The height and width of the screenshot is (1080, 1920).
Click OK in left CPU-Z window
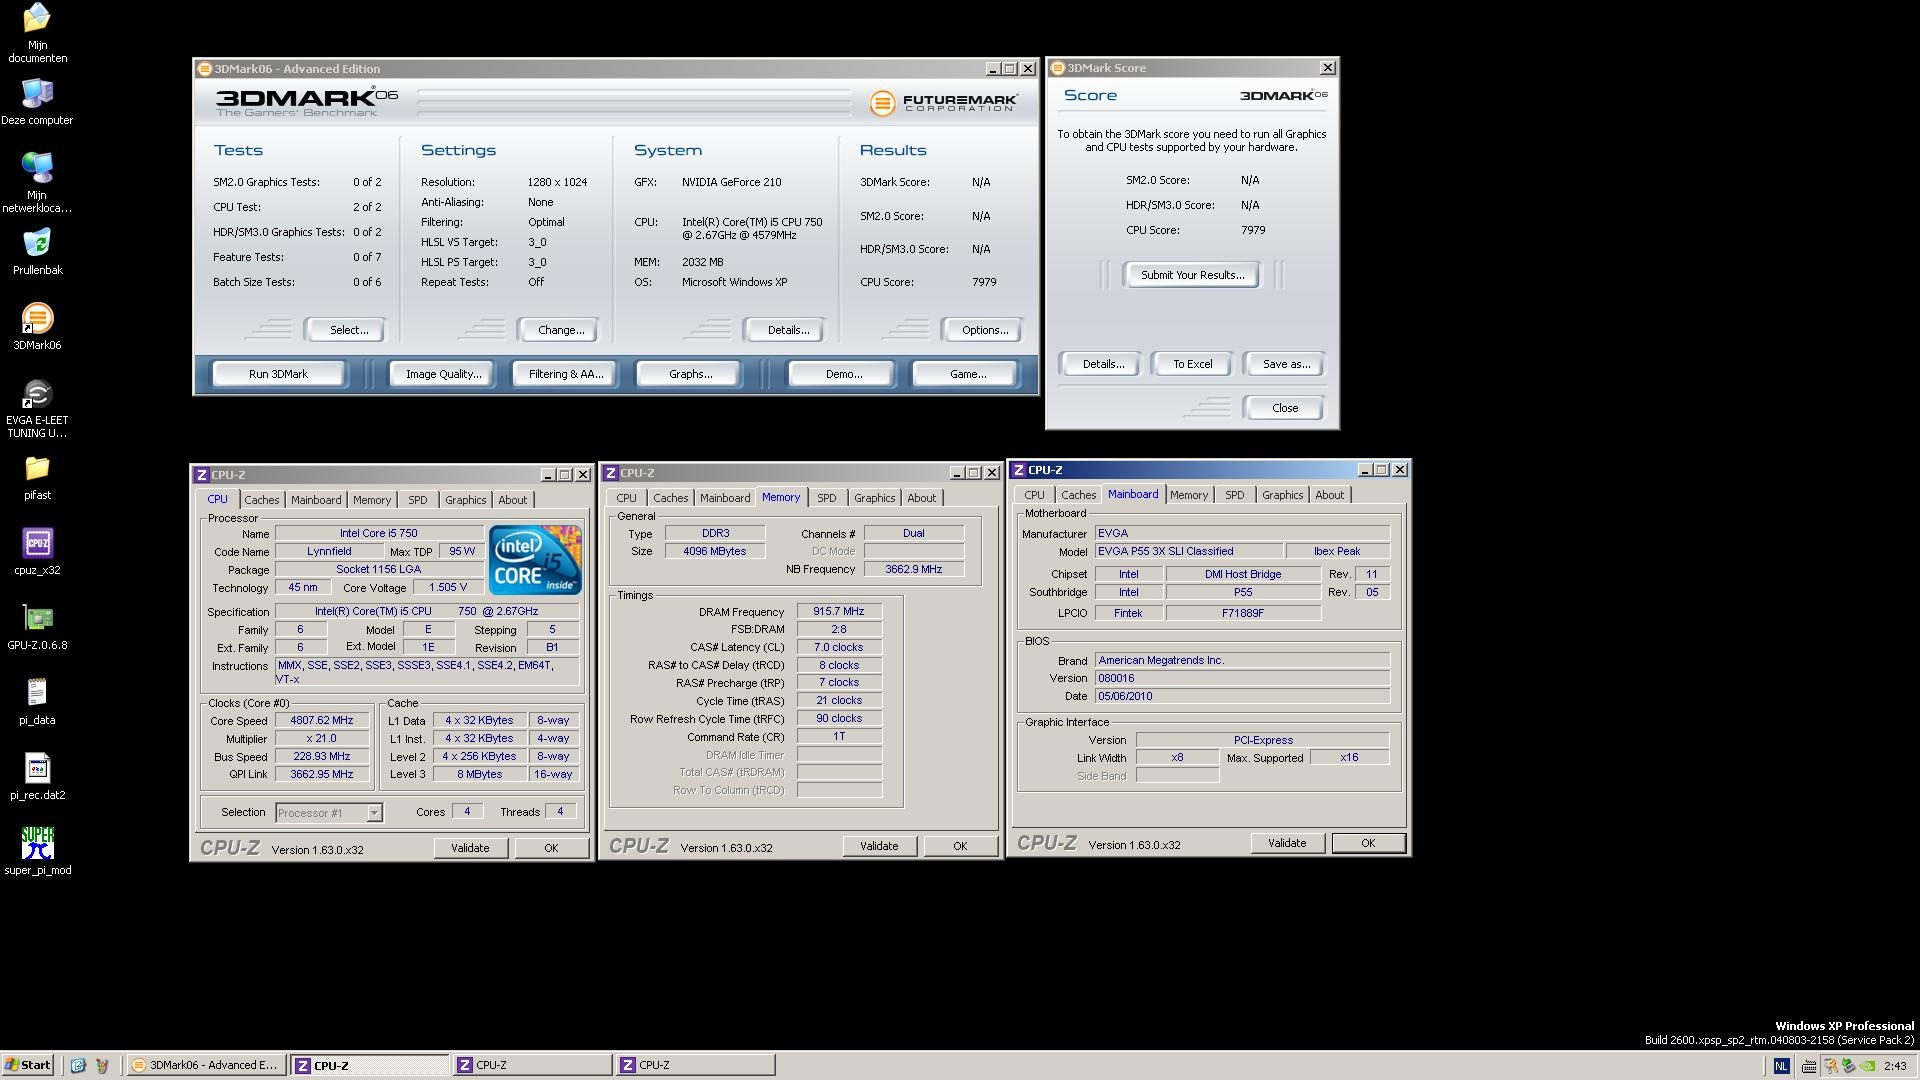point(551,848)
